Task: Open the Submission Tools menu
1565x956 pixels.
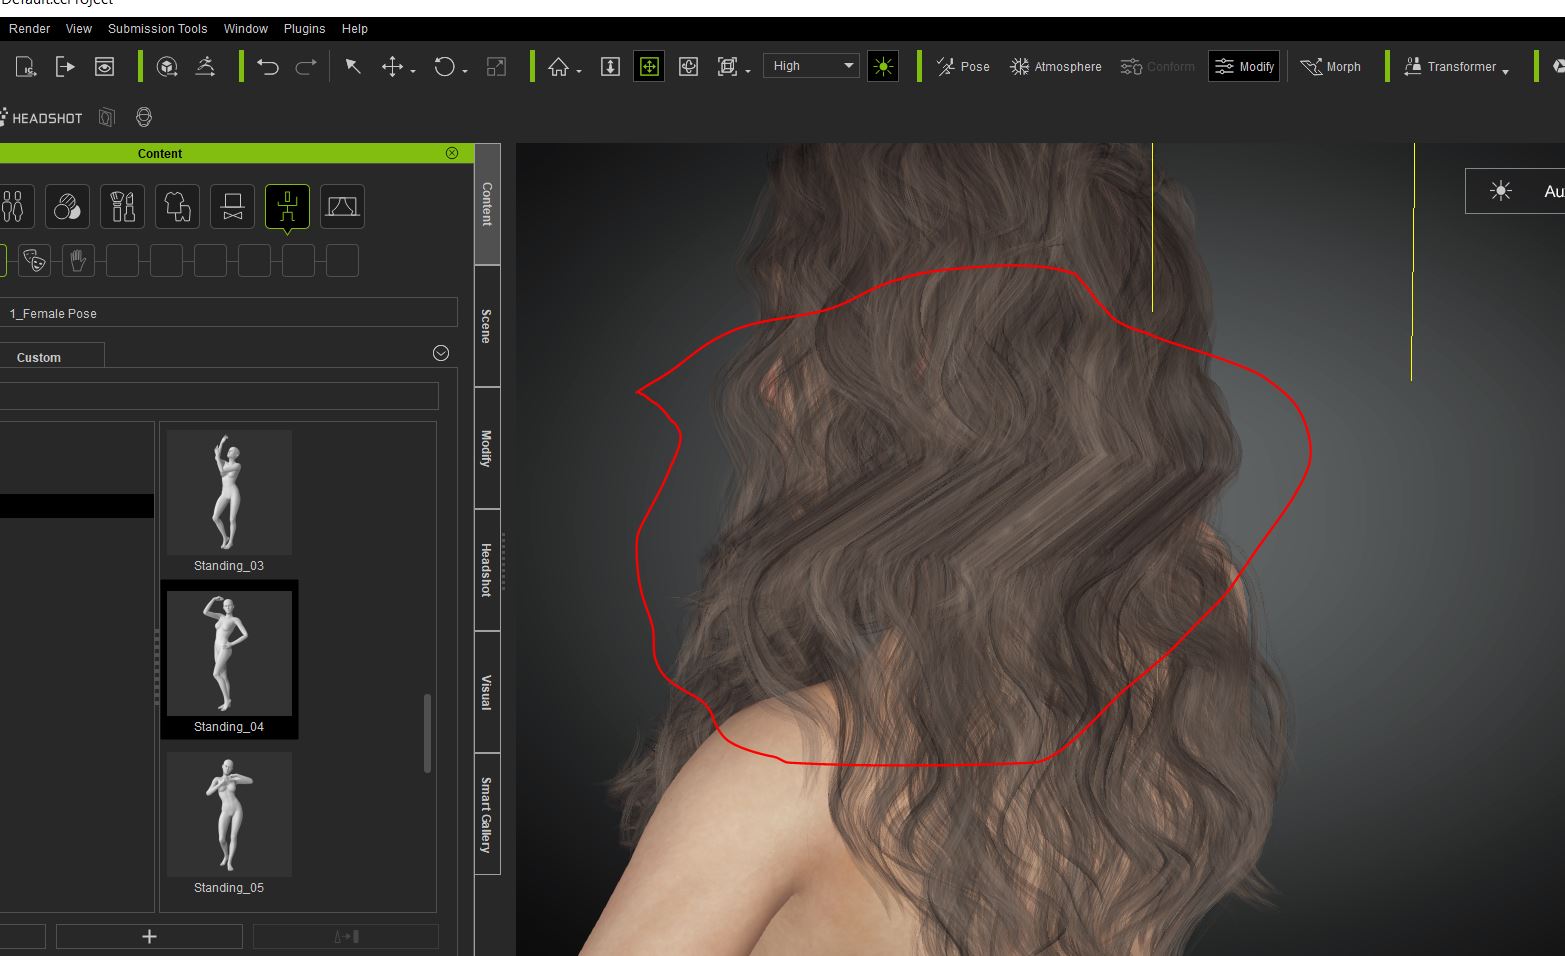Action: point(158,29)
